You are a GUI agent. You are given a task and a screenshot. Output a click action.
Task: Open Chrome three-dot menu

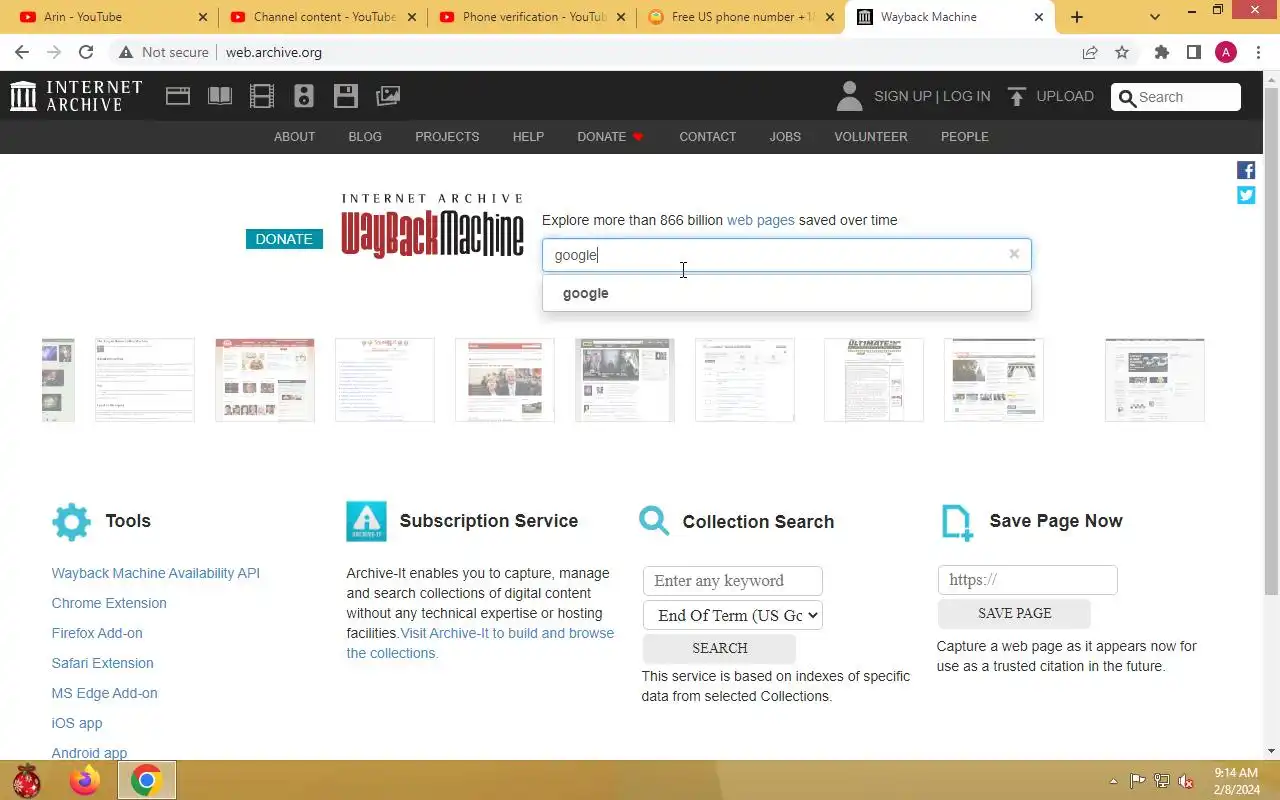coord(1258,52)
